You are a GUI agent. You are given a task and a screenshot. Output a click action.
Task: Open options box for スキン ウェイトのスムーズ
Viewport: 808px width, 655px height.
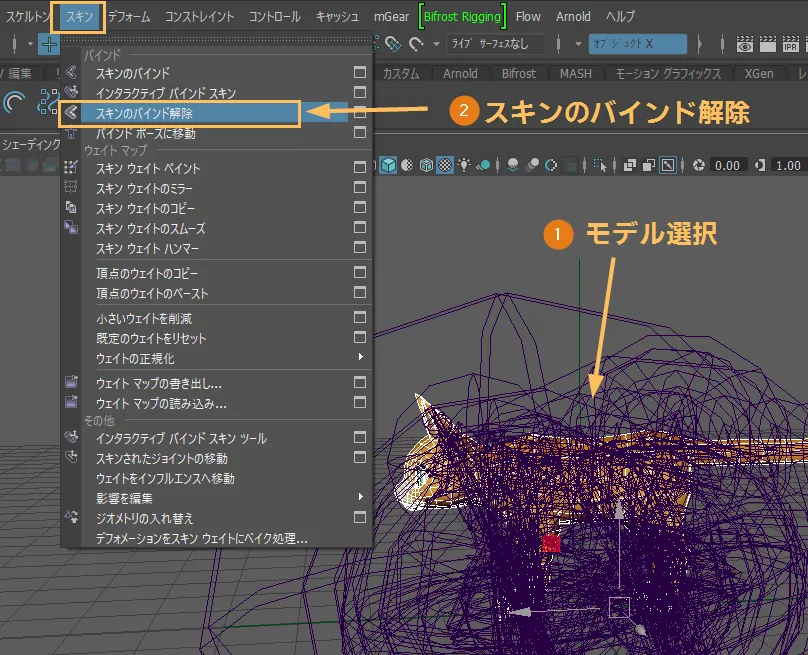(x=360, y=227)
